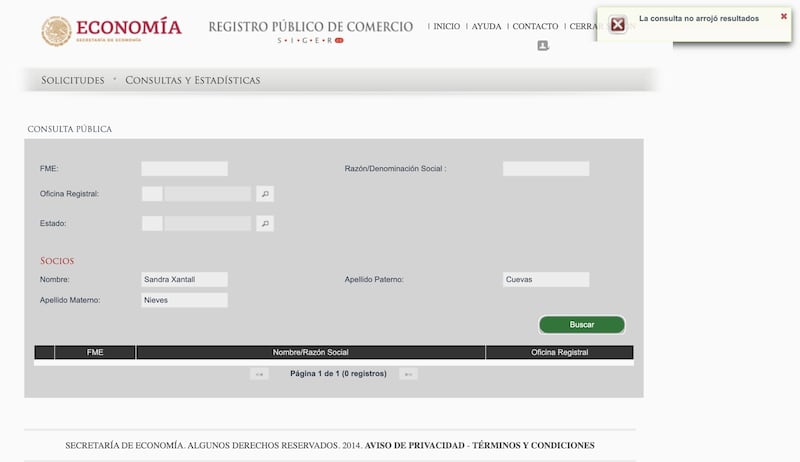The height and width of the screenshot is (462, 800).
Task: Click 'La consulta no arrojó resultados' message
Action: (699, 18)
